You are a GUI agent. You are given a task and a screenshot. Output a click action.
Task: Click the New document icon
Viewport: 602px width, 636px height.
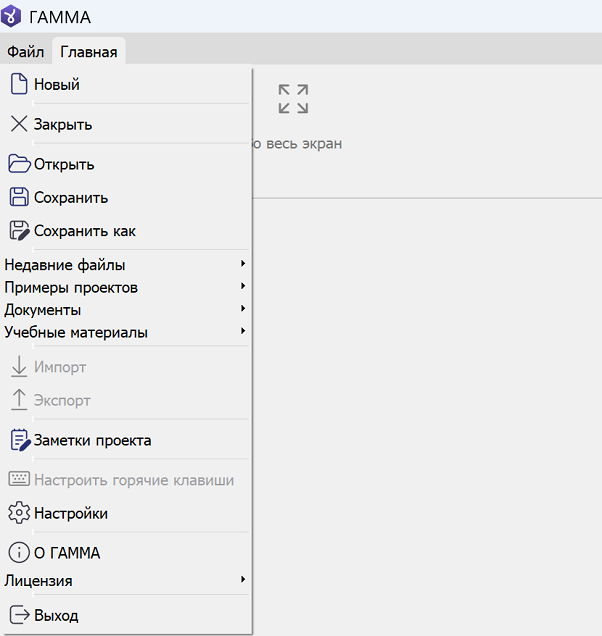coord(19,85)
